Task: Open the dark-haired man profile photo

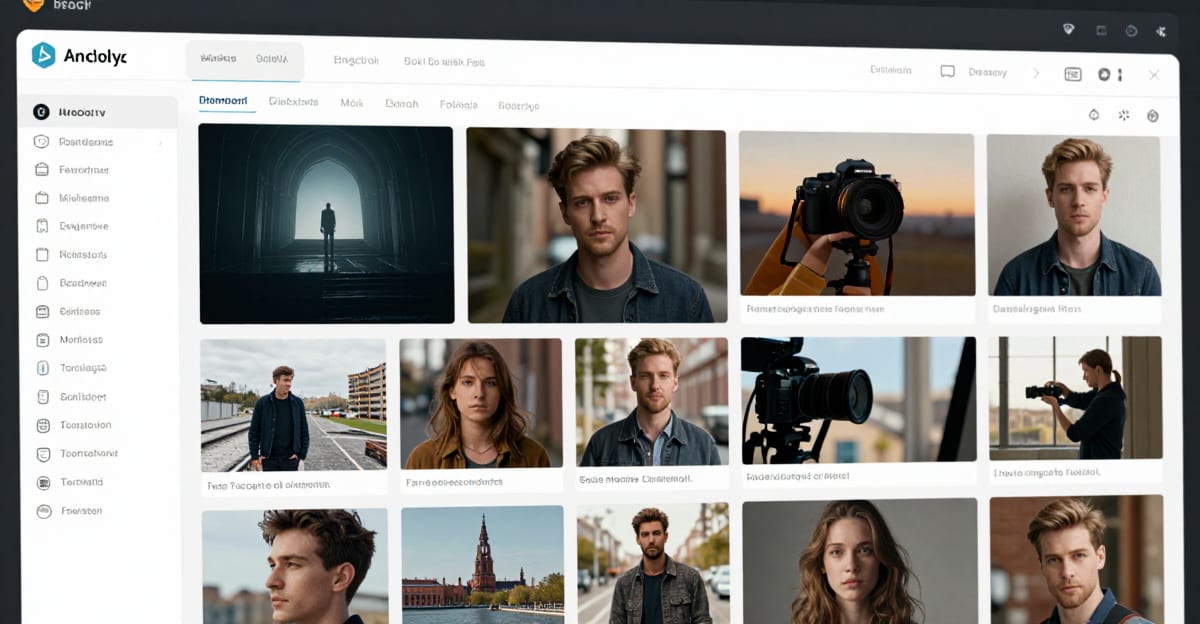Action: coord(295,566)
